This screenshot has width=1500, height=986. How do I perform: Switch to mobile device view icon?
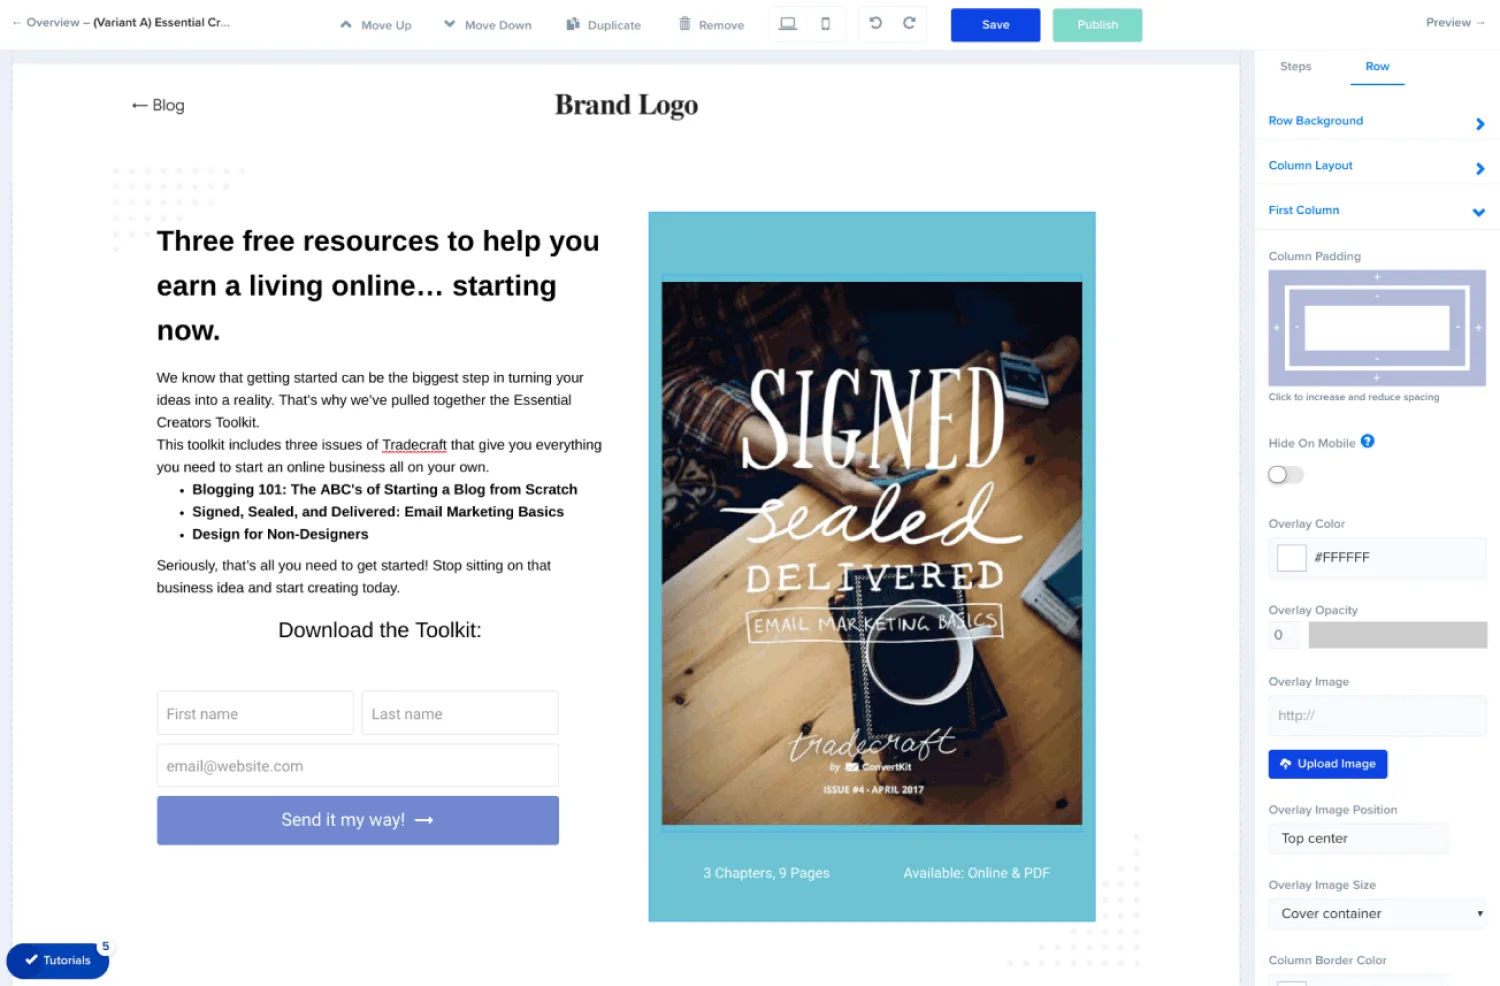pyautogui.click(x=825, y=24)
